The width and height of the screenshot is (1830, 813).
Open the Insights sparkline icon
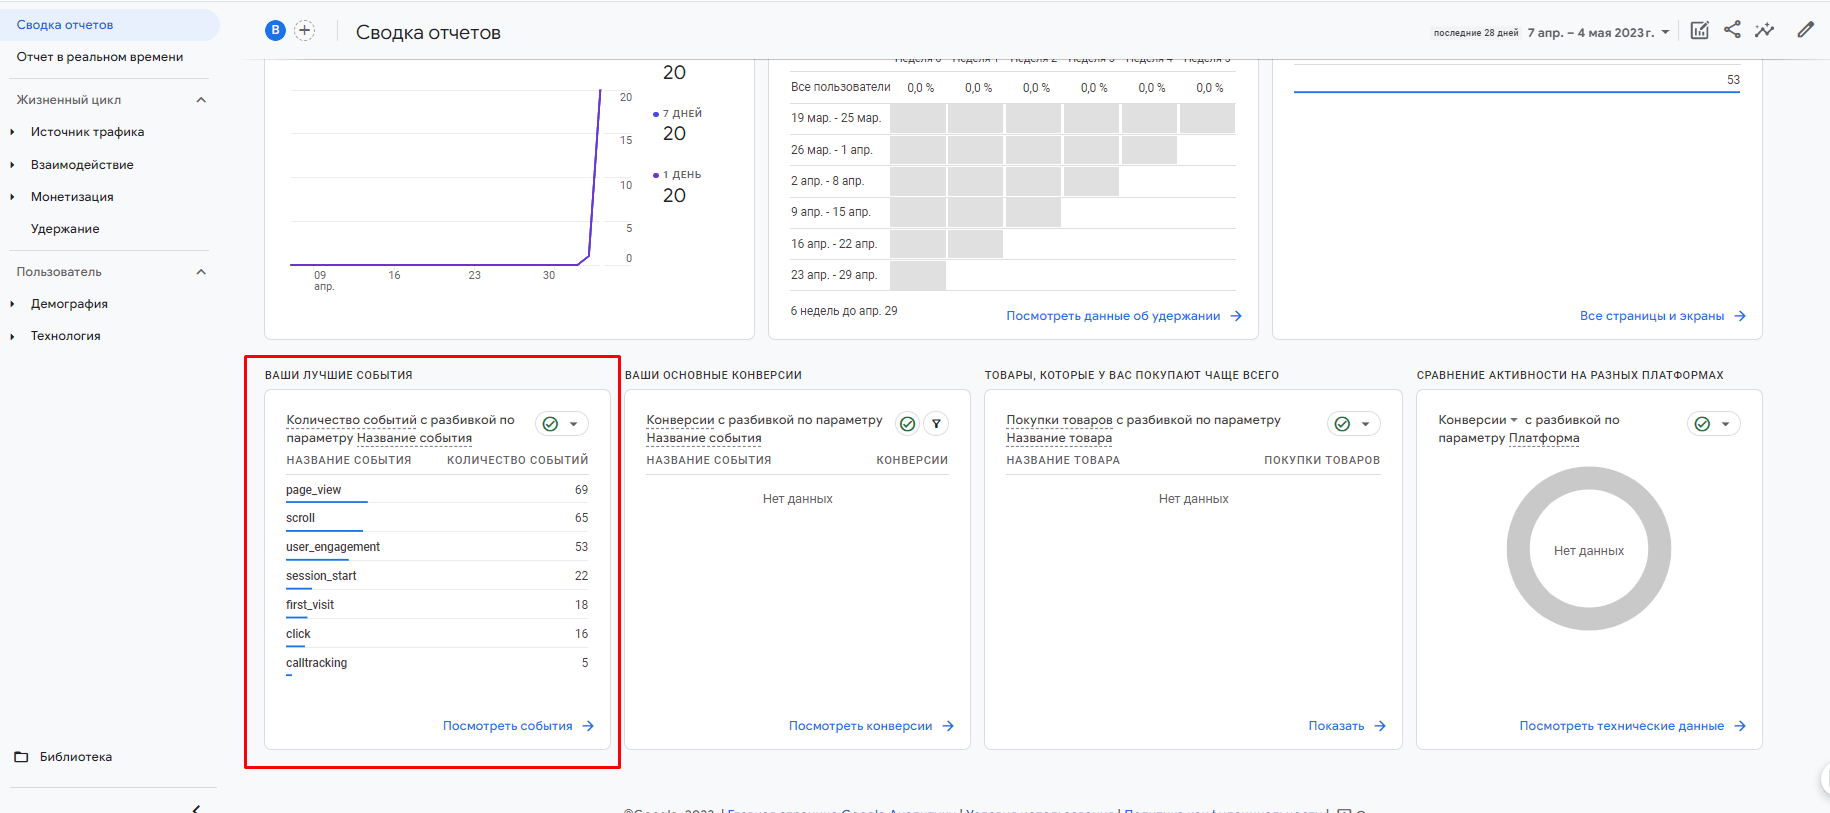[1764, 30]
